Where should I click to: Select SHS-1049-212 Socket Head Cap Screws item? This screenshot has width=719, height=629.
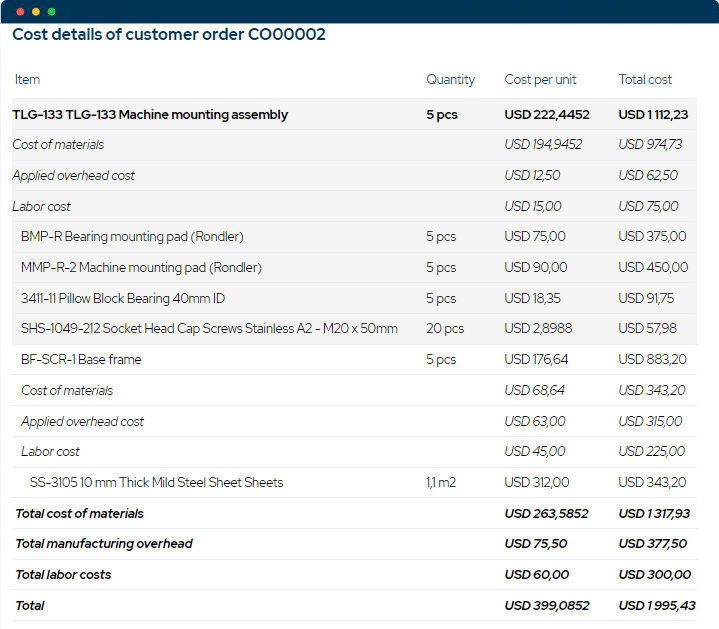[x=209, y=329]
